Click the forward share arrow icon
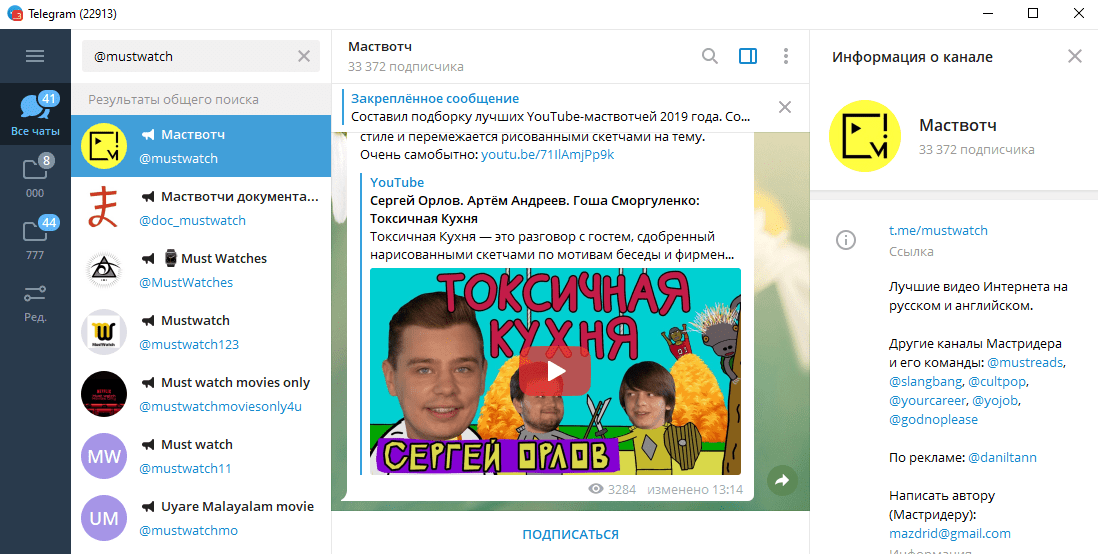 pos(782,481)
